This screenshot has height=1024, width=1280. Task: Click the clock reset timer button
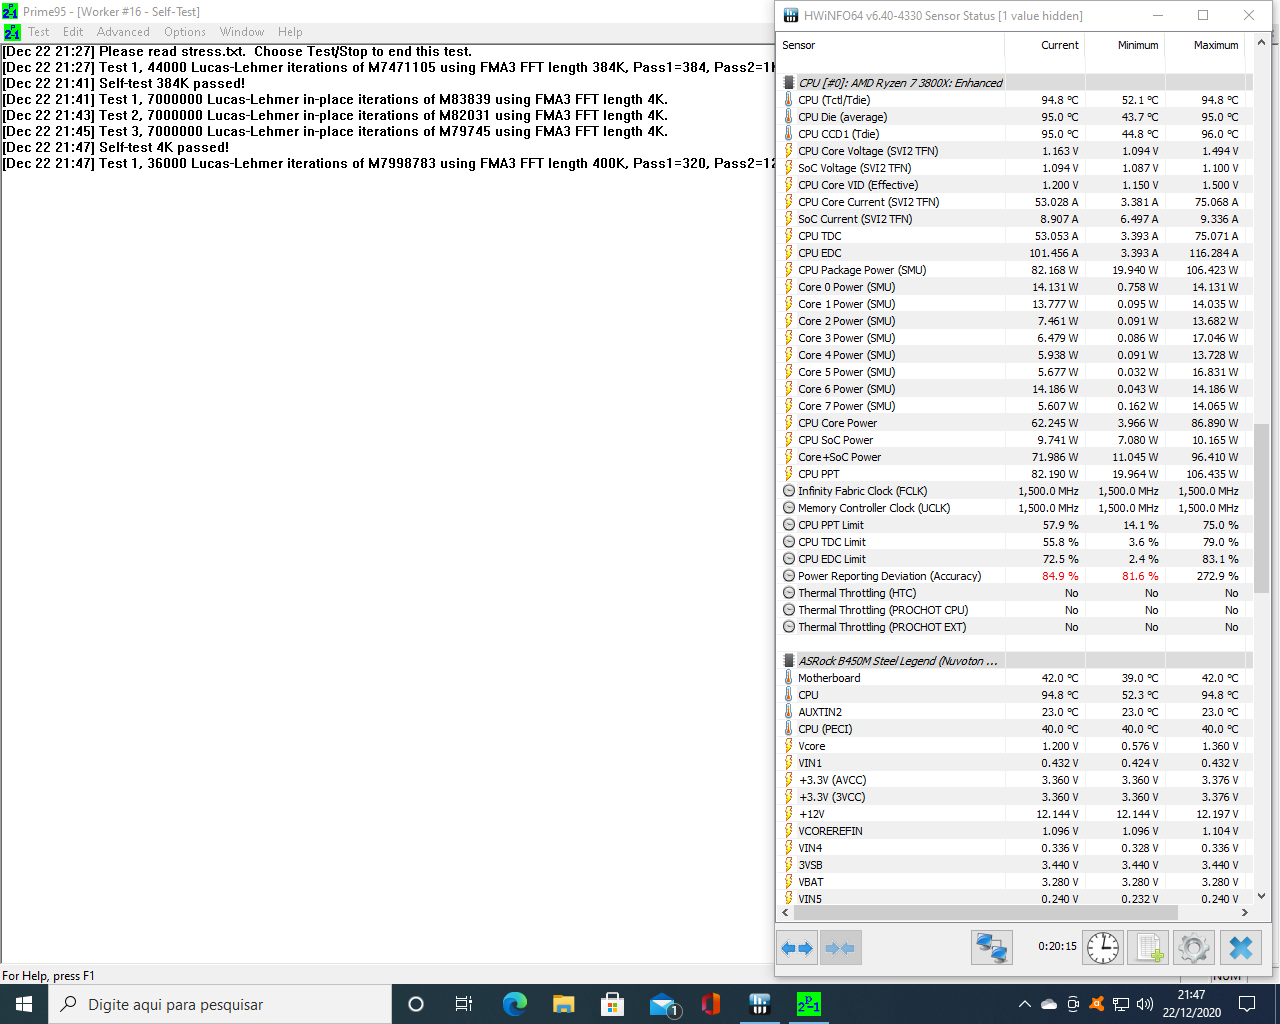pos(1103,948)
